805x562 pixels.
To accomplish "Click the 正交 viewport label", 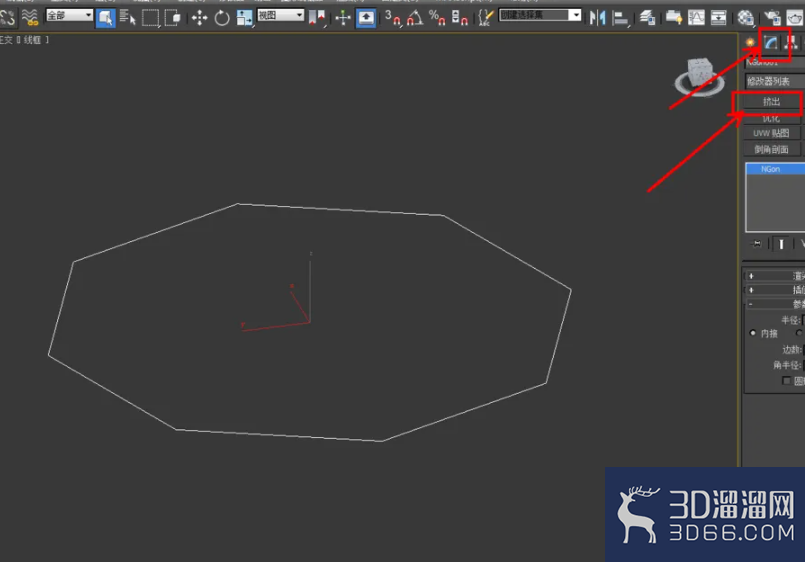I will [x=6, y=40].
